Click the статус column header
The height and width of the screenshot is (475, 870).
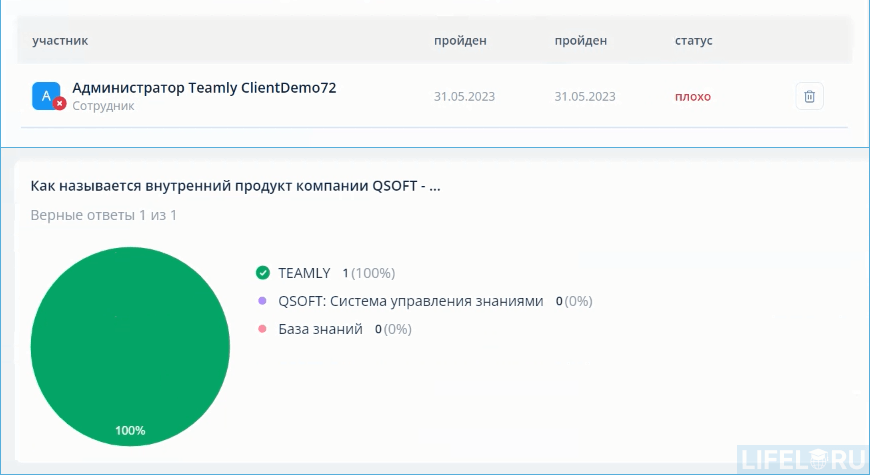[694, 41]
